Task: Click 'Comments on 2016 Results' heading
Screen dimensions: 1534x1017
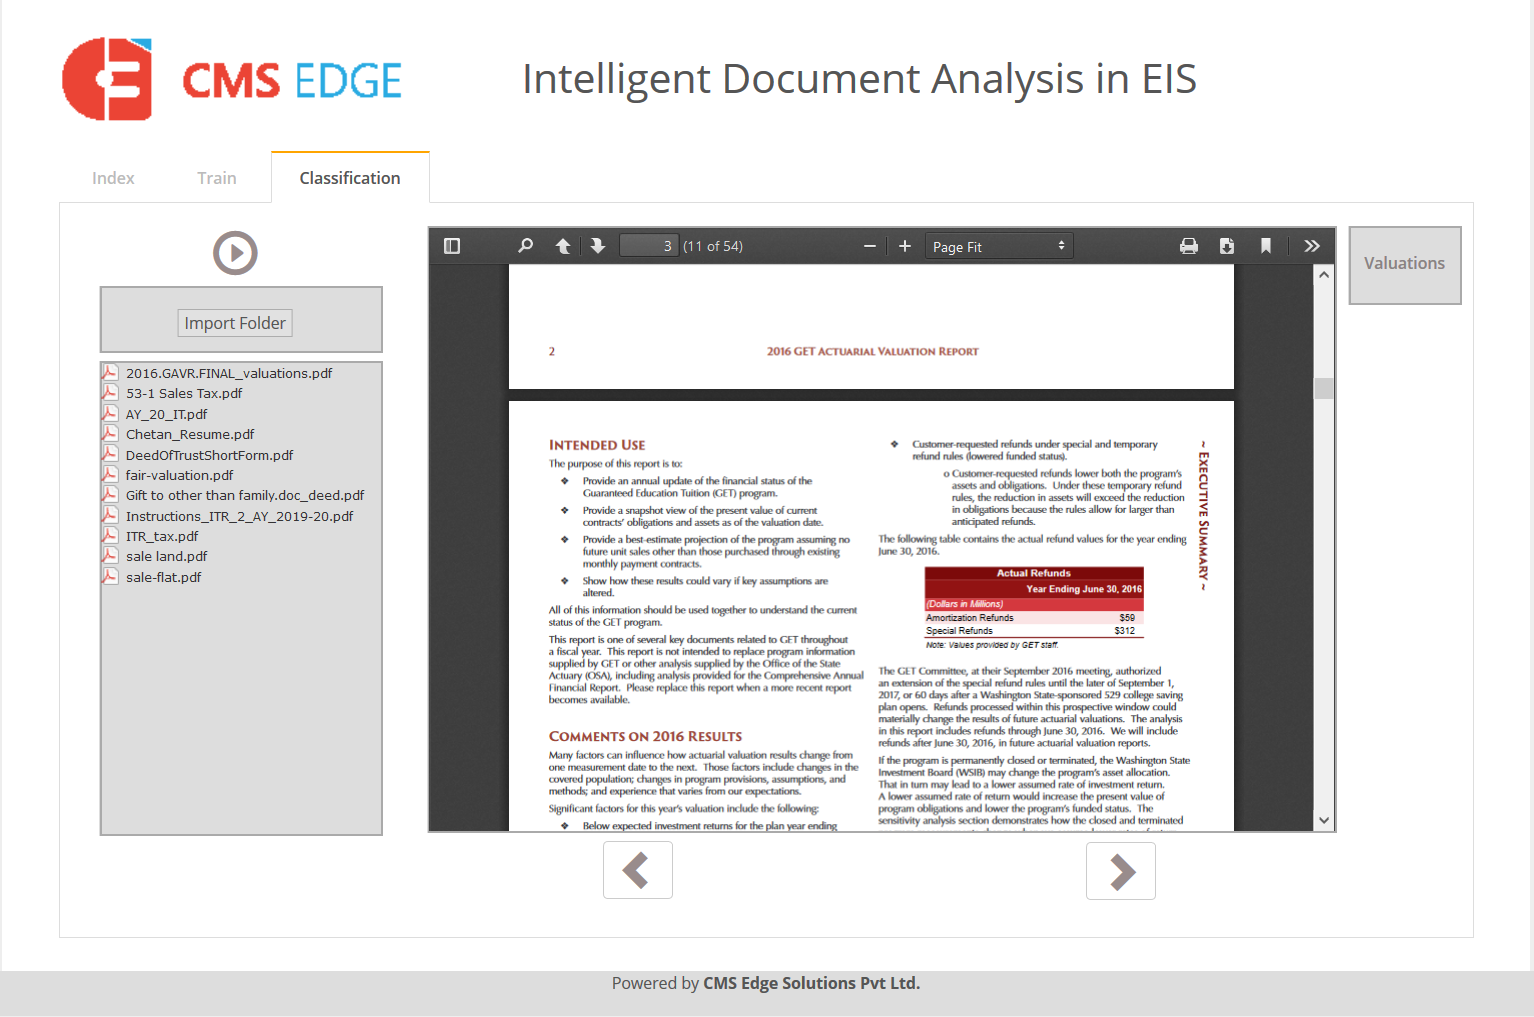Action: 645,736
